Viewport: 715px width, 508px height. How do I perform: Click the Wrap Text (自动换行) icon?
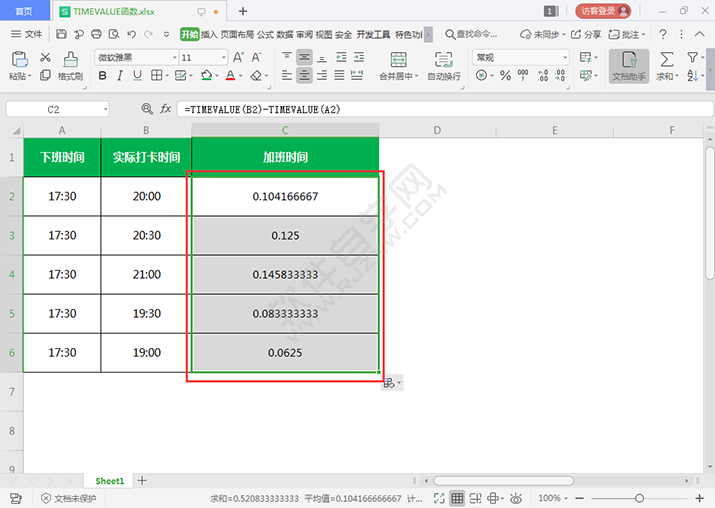point(443,64)
